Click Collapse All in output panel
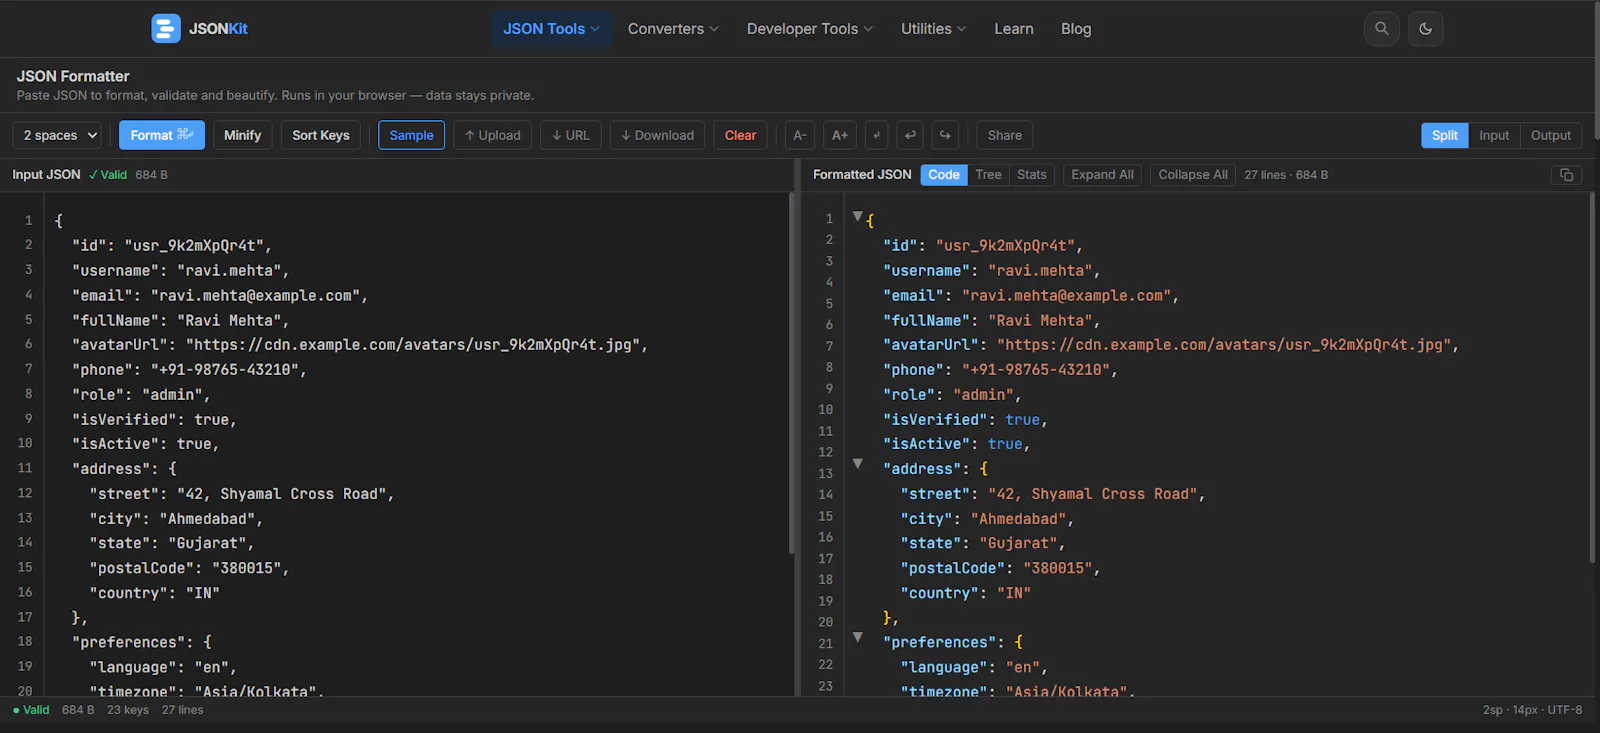 pos(1192,175)
